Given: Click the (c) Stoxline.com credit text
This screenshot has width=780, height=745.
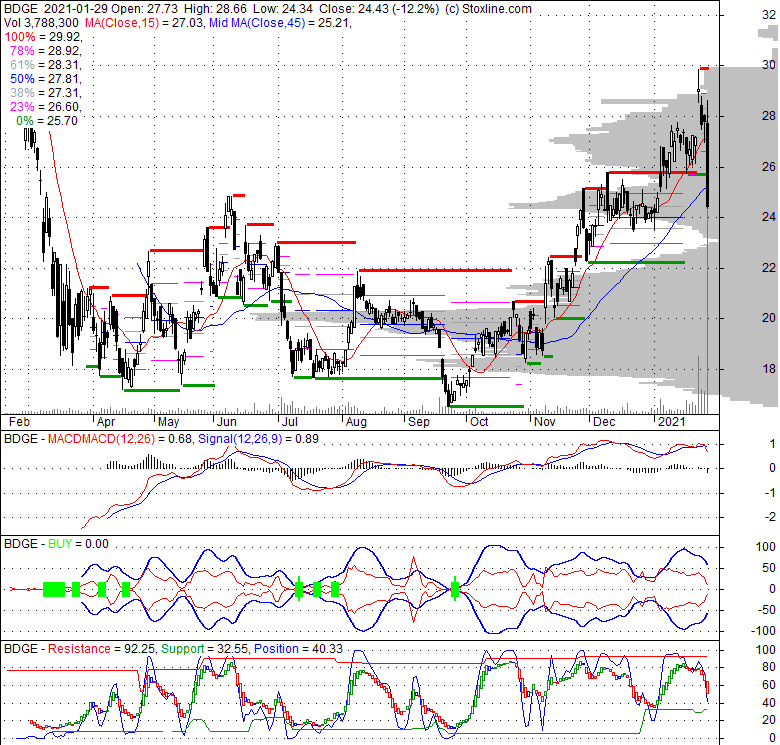Looking at the screenshot, I should pyautogui.click(x=488, y=9).
